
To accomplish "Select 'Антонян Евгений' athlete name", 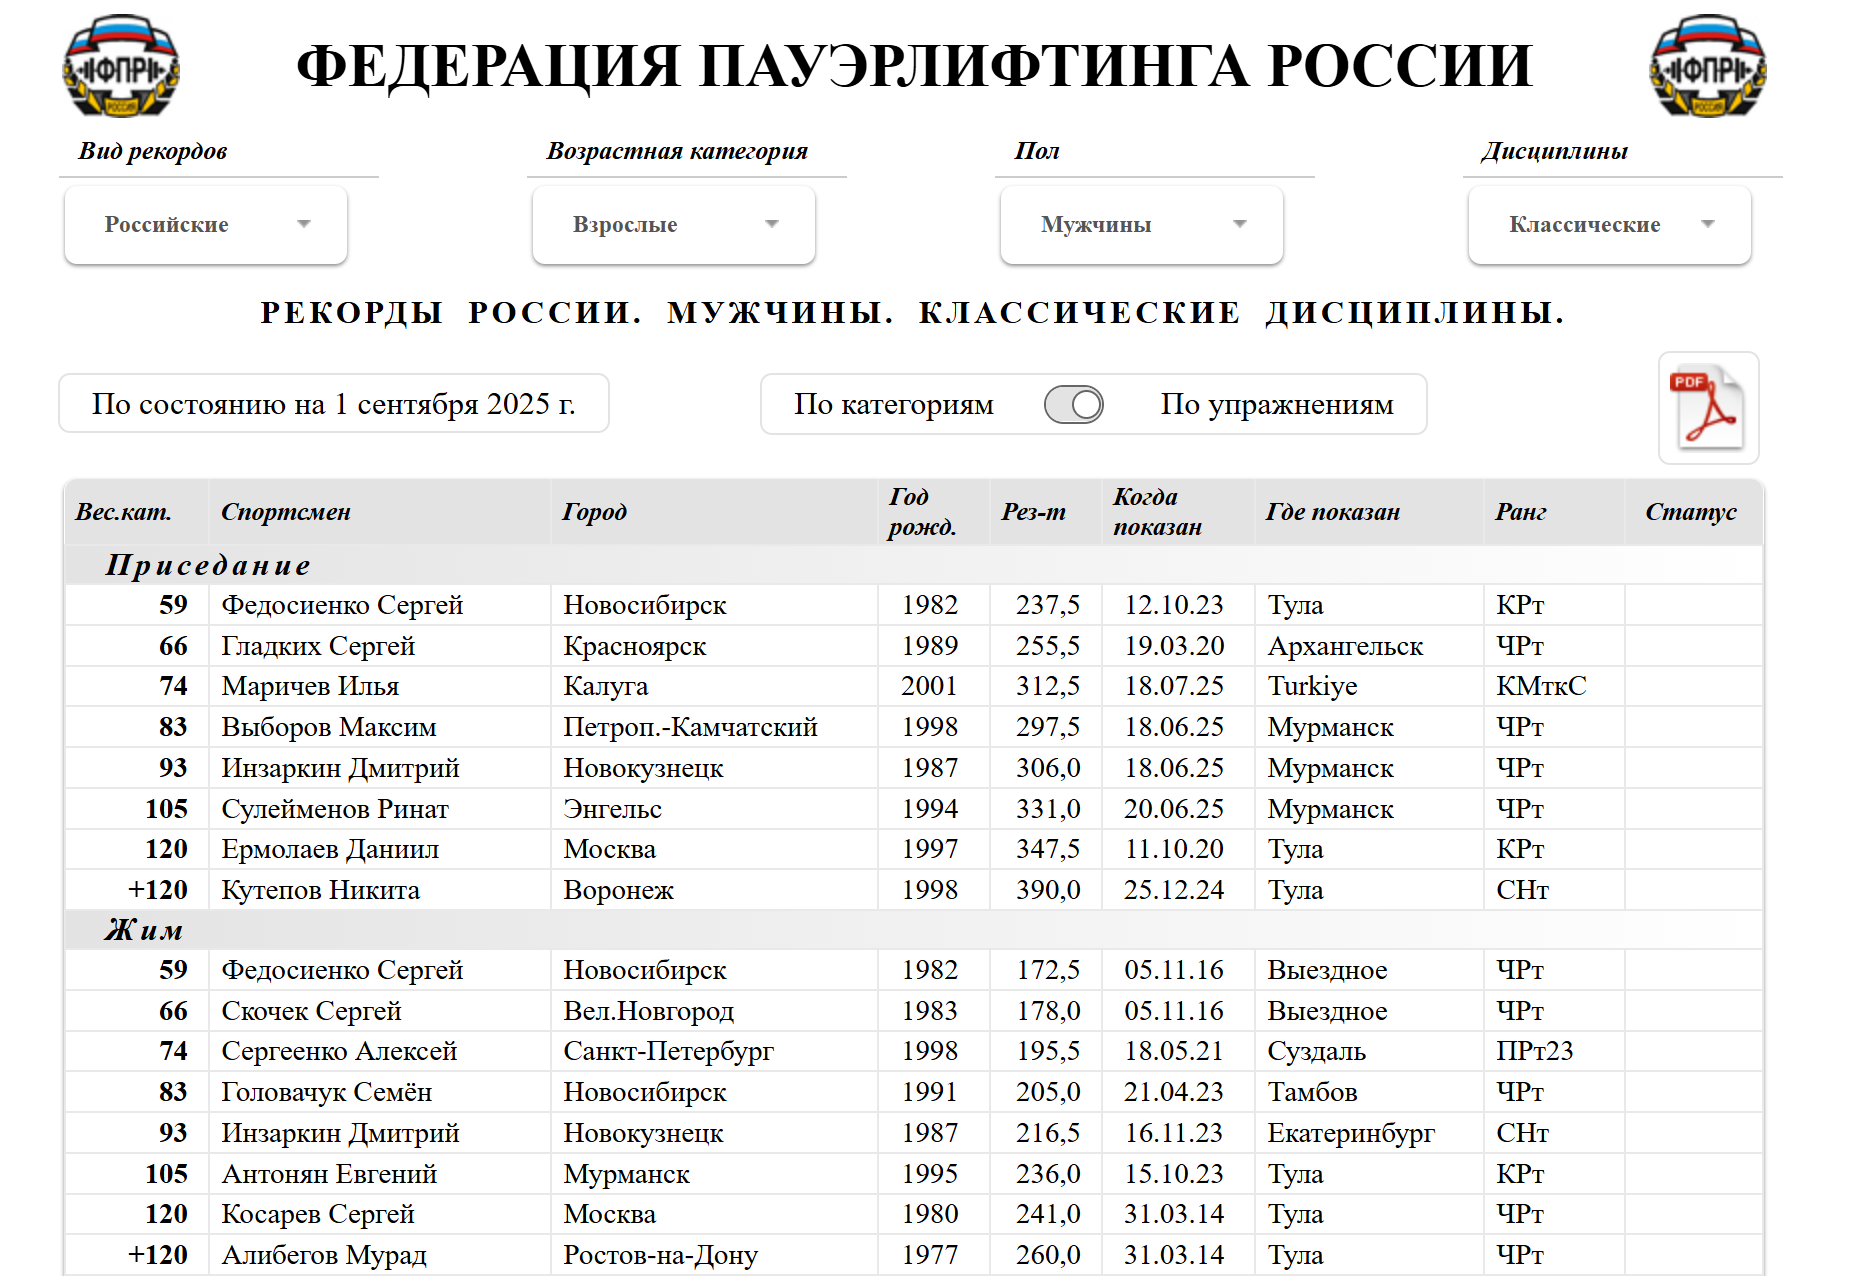I will 329,1174.
